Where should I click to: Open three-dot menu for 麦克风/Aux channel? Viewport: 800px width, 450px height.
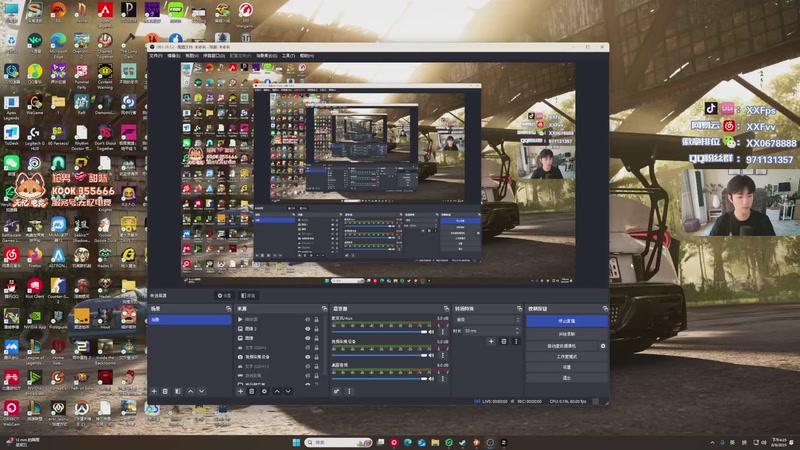click(x=443, y=332)
